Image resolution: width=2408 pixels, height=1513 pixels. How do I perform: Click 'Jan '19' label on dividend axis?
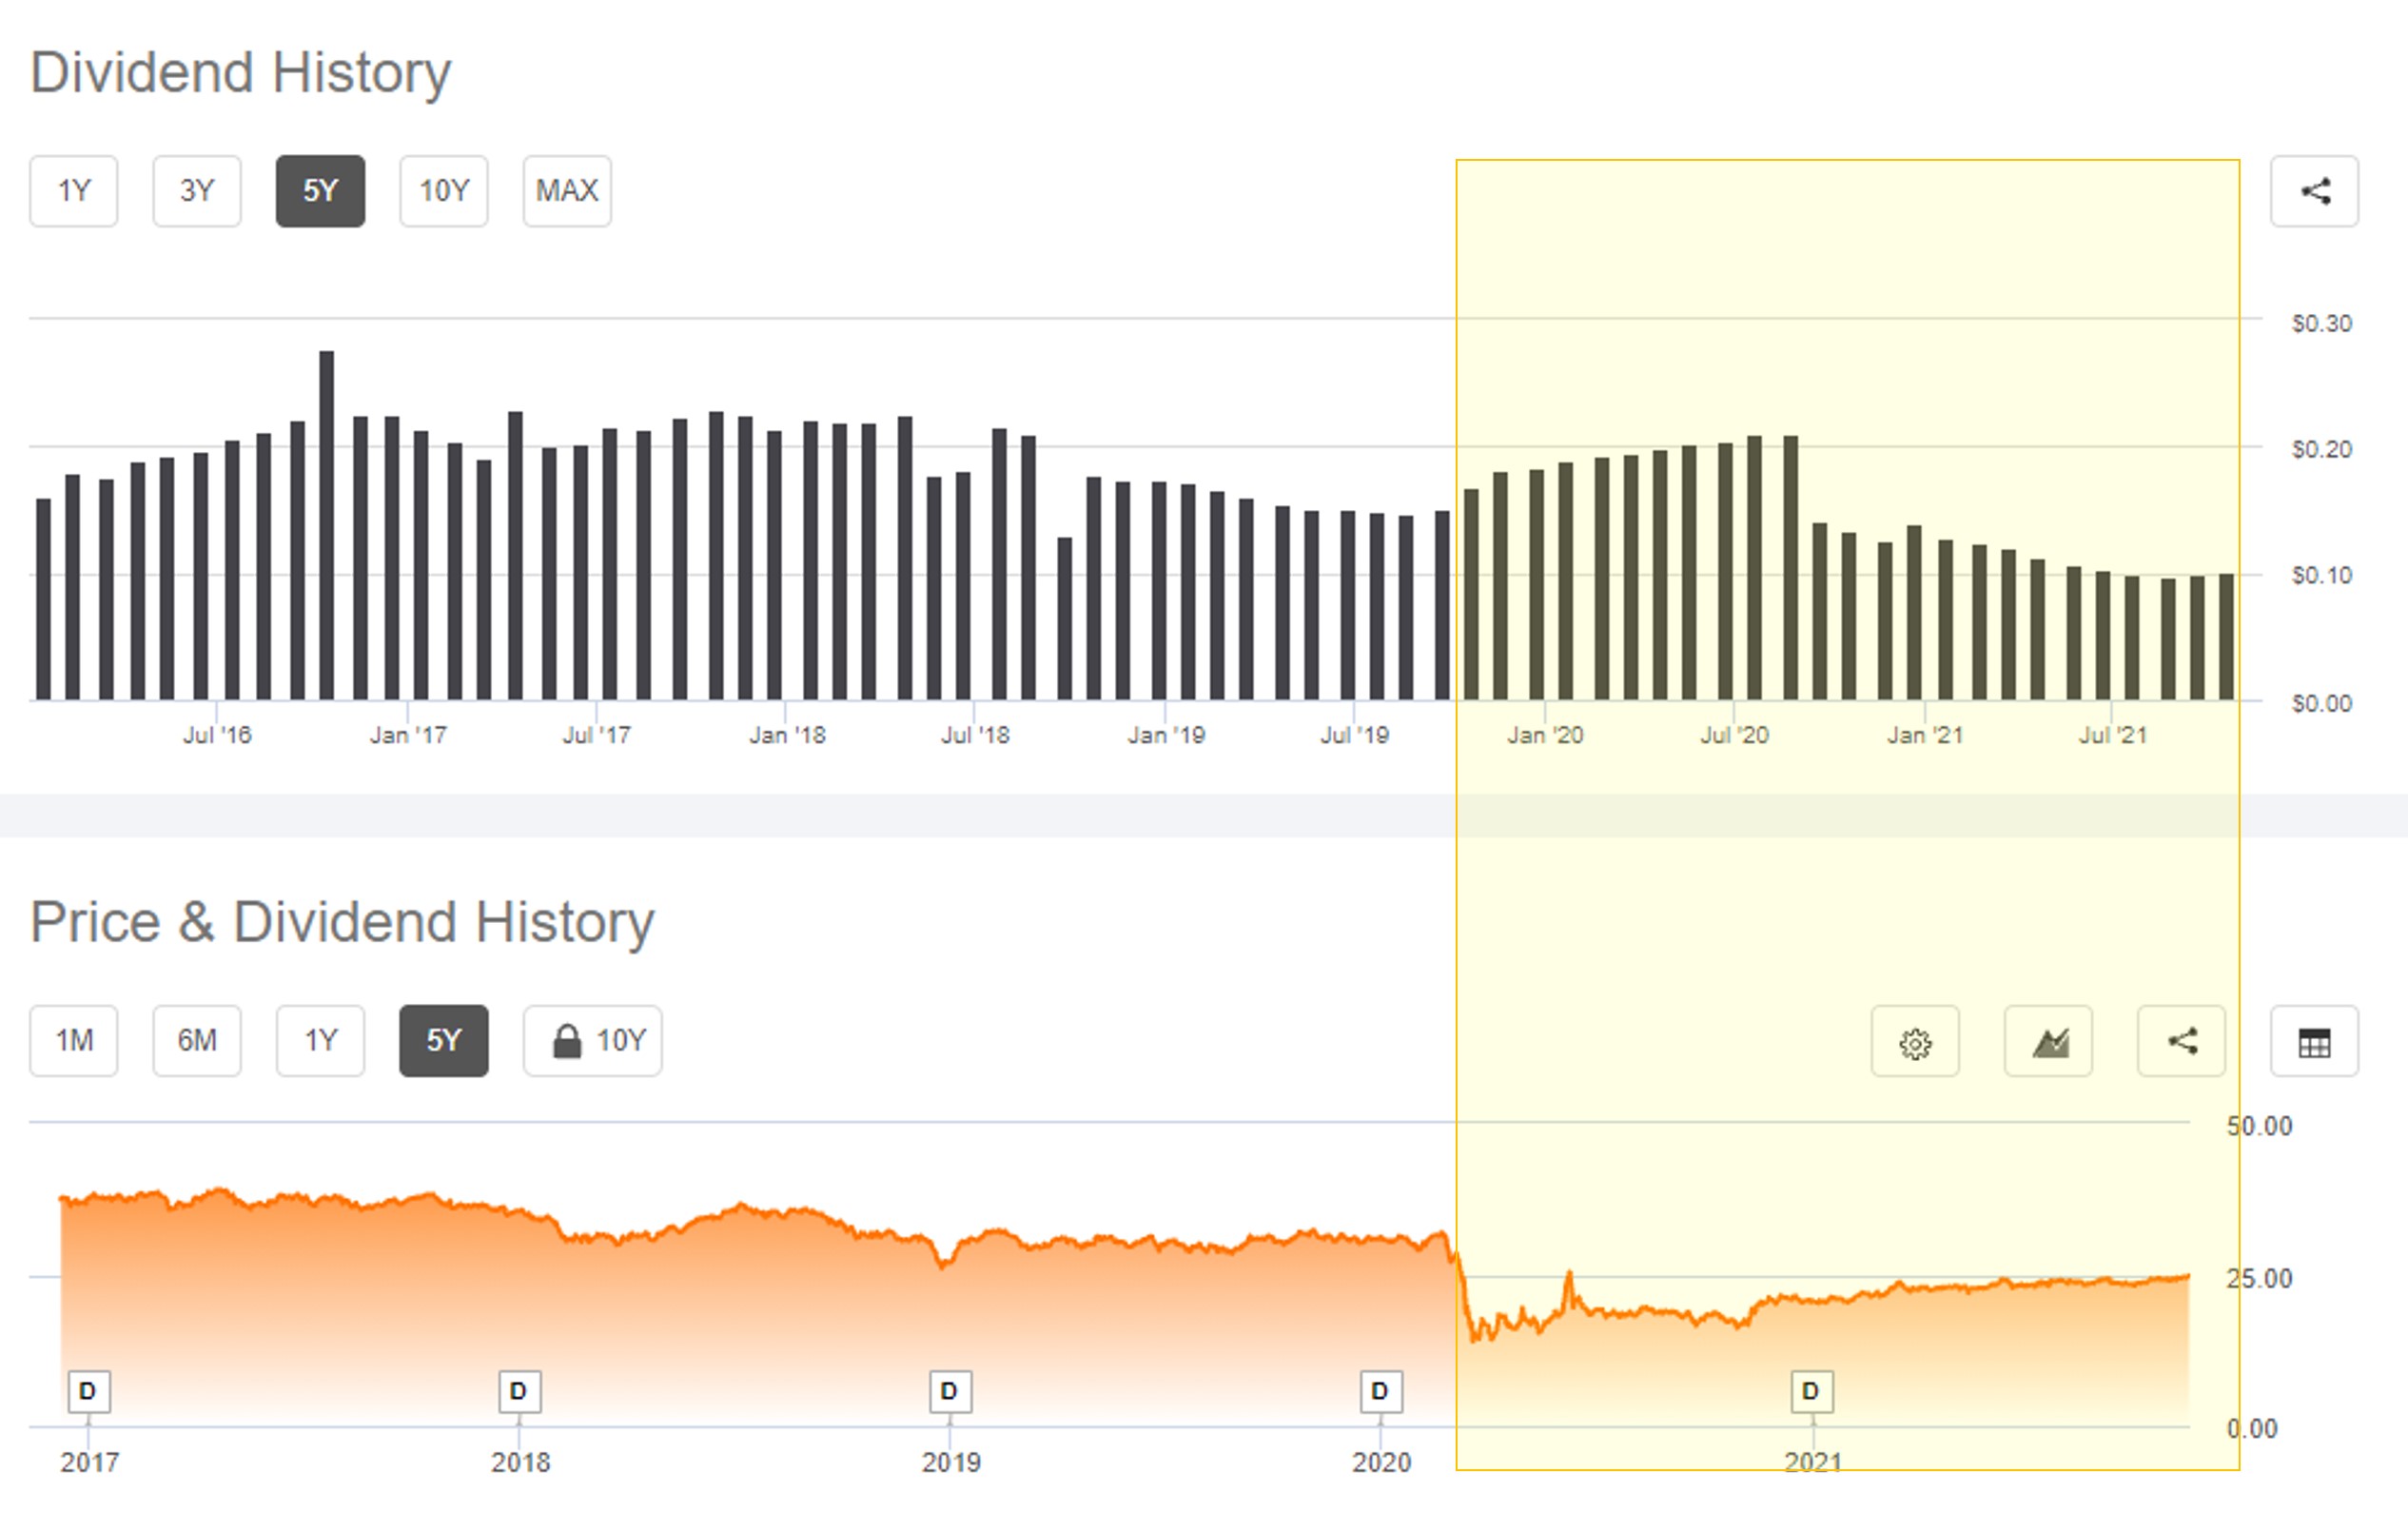[1166, 735]
